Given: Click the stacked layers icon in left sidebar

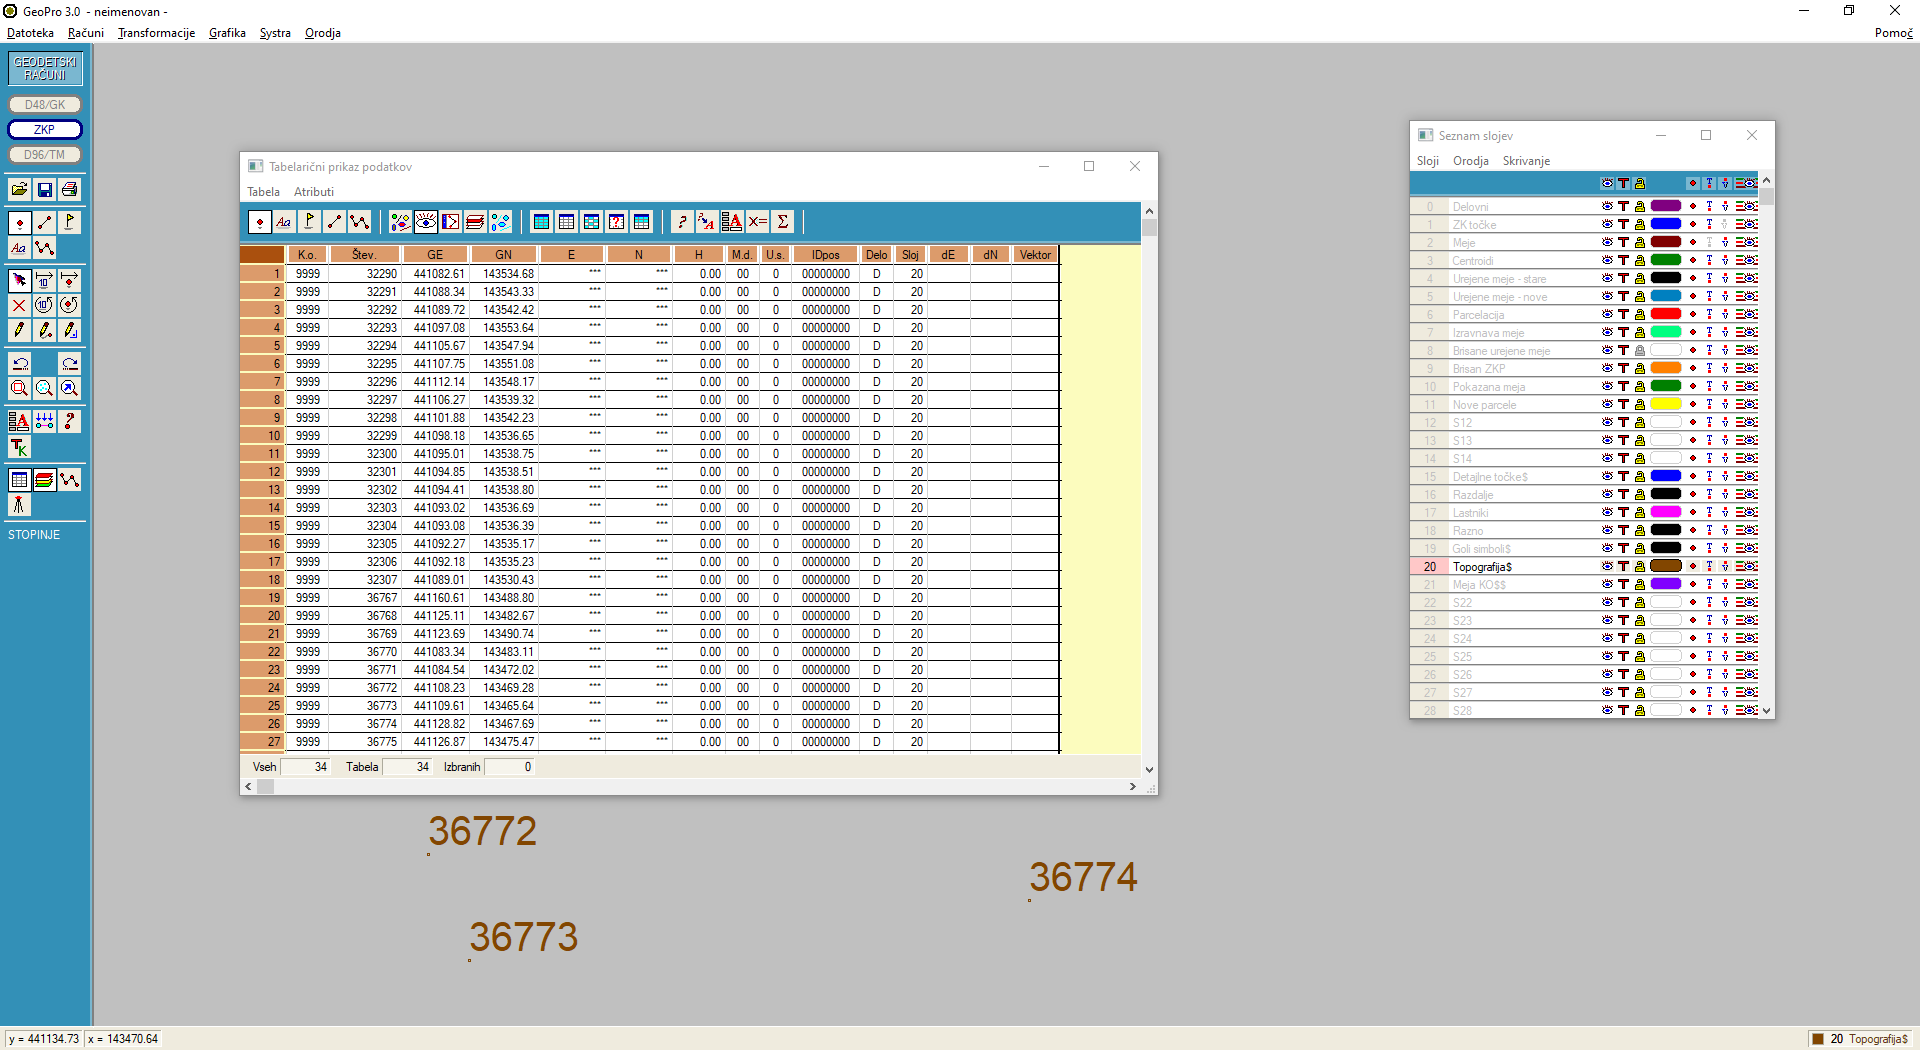Looking at the screenshot, I should pyautogui.click(x=44, y=481).
